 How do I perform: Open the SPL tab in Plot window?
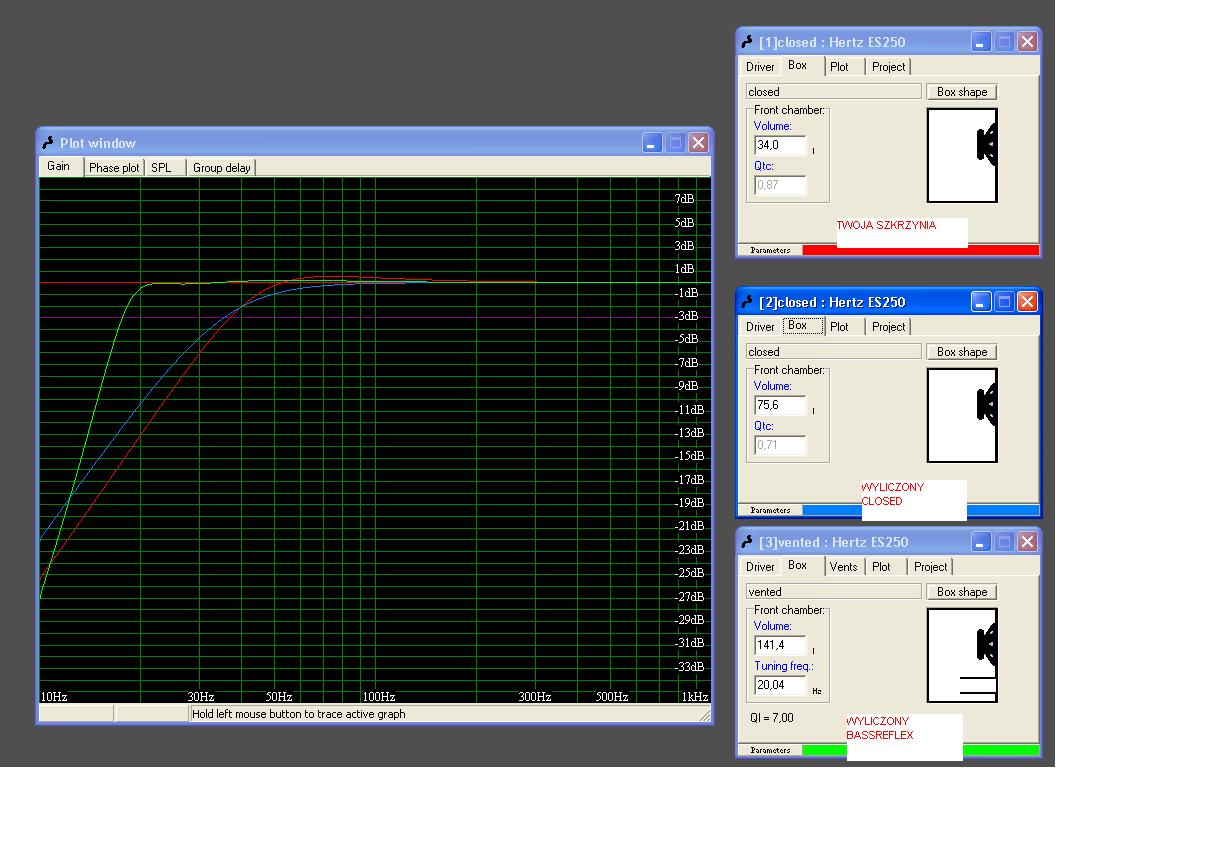pos(162,168)
